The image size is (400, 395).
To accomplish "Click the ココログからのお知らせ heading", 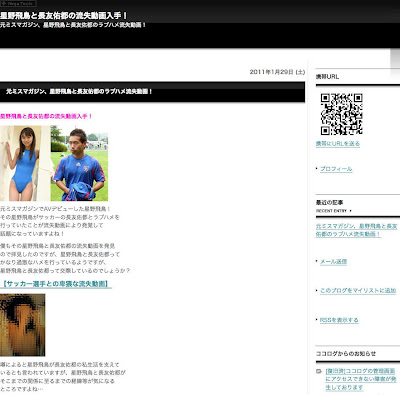I will [346, 354].
